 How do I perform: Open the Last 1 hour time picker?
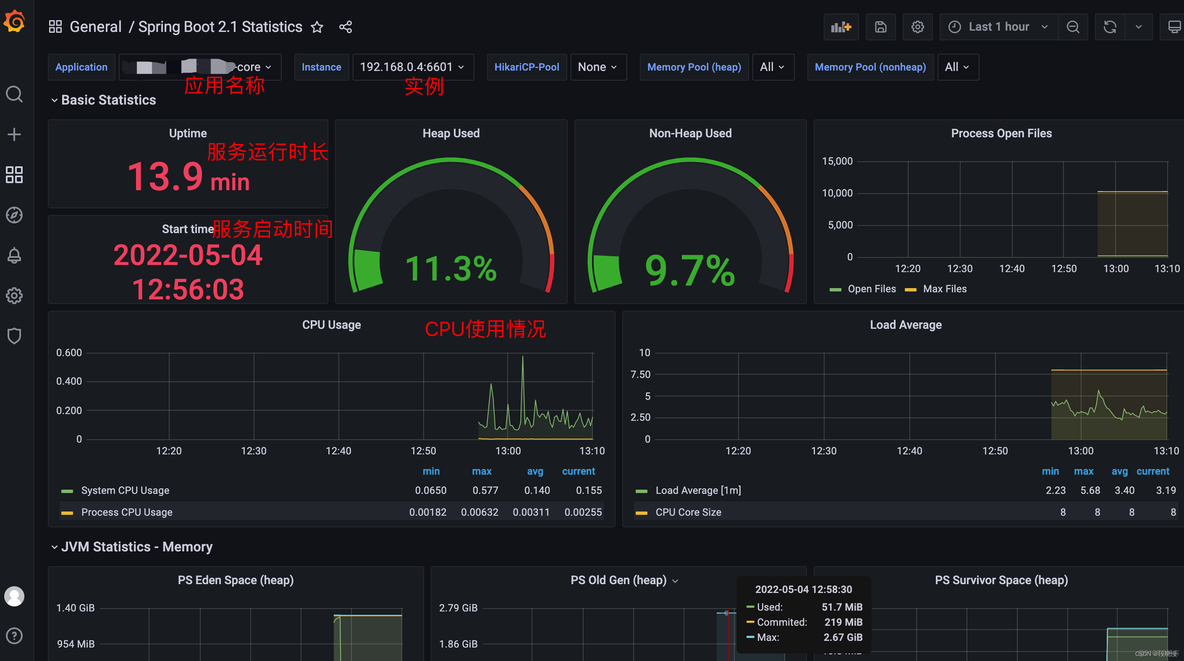click(998, 27)
